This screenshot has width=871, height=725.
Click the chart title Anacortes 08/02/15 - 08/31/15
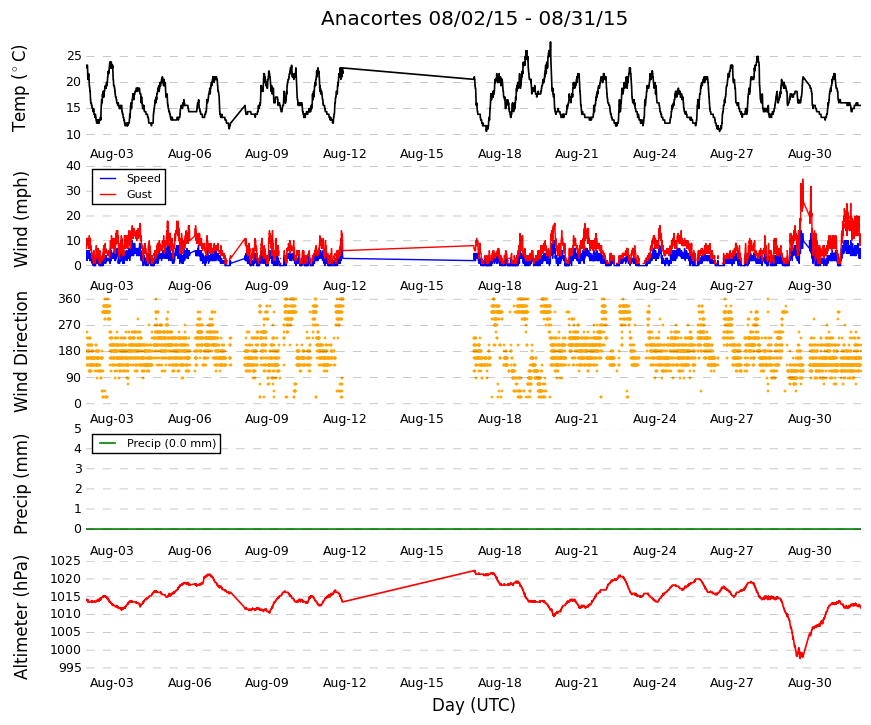pos(474,18)
